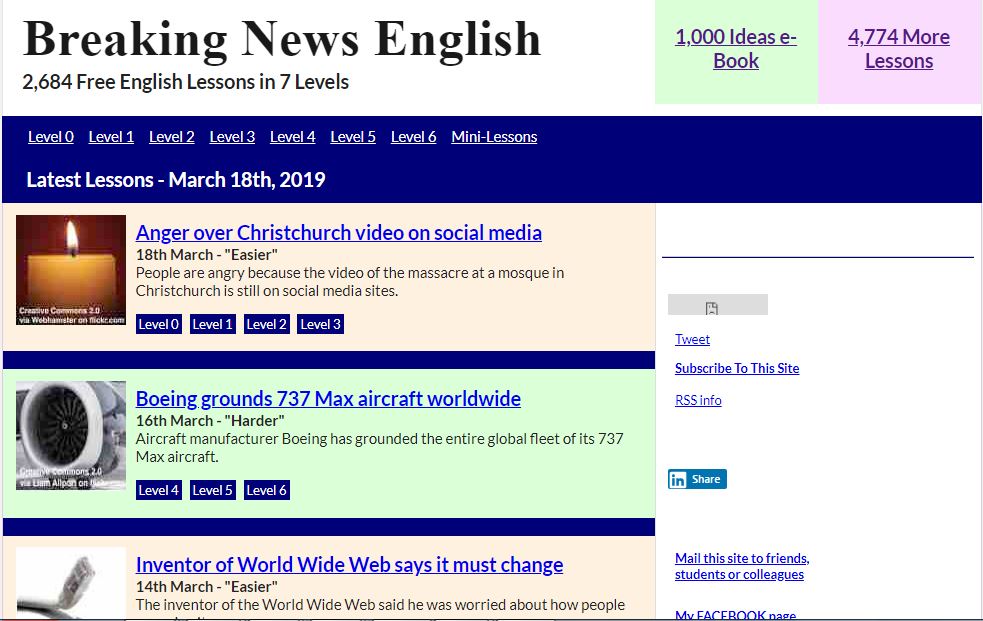Open the candle thumbnail for the Christchurch article

pyautogui.click(x=70, y=270)
